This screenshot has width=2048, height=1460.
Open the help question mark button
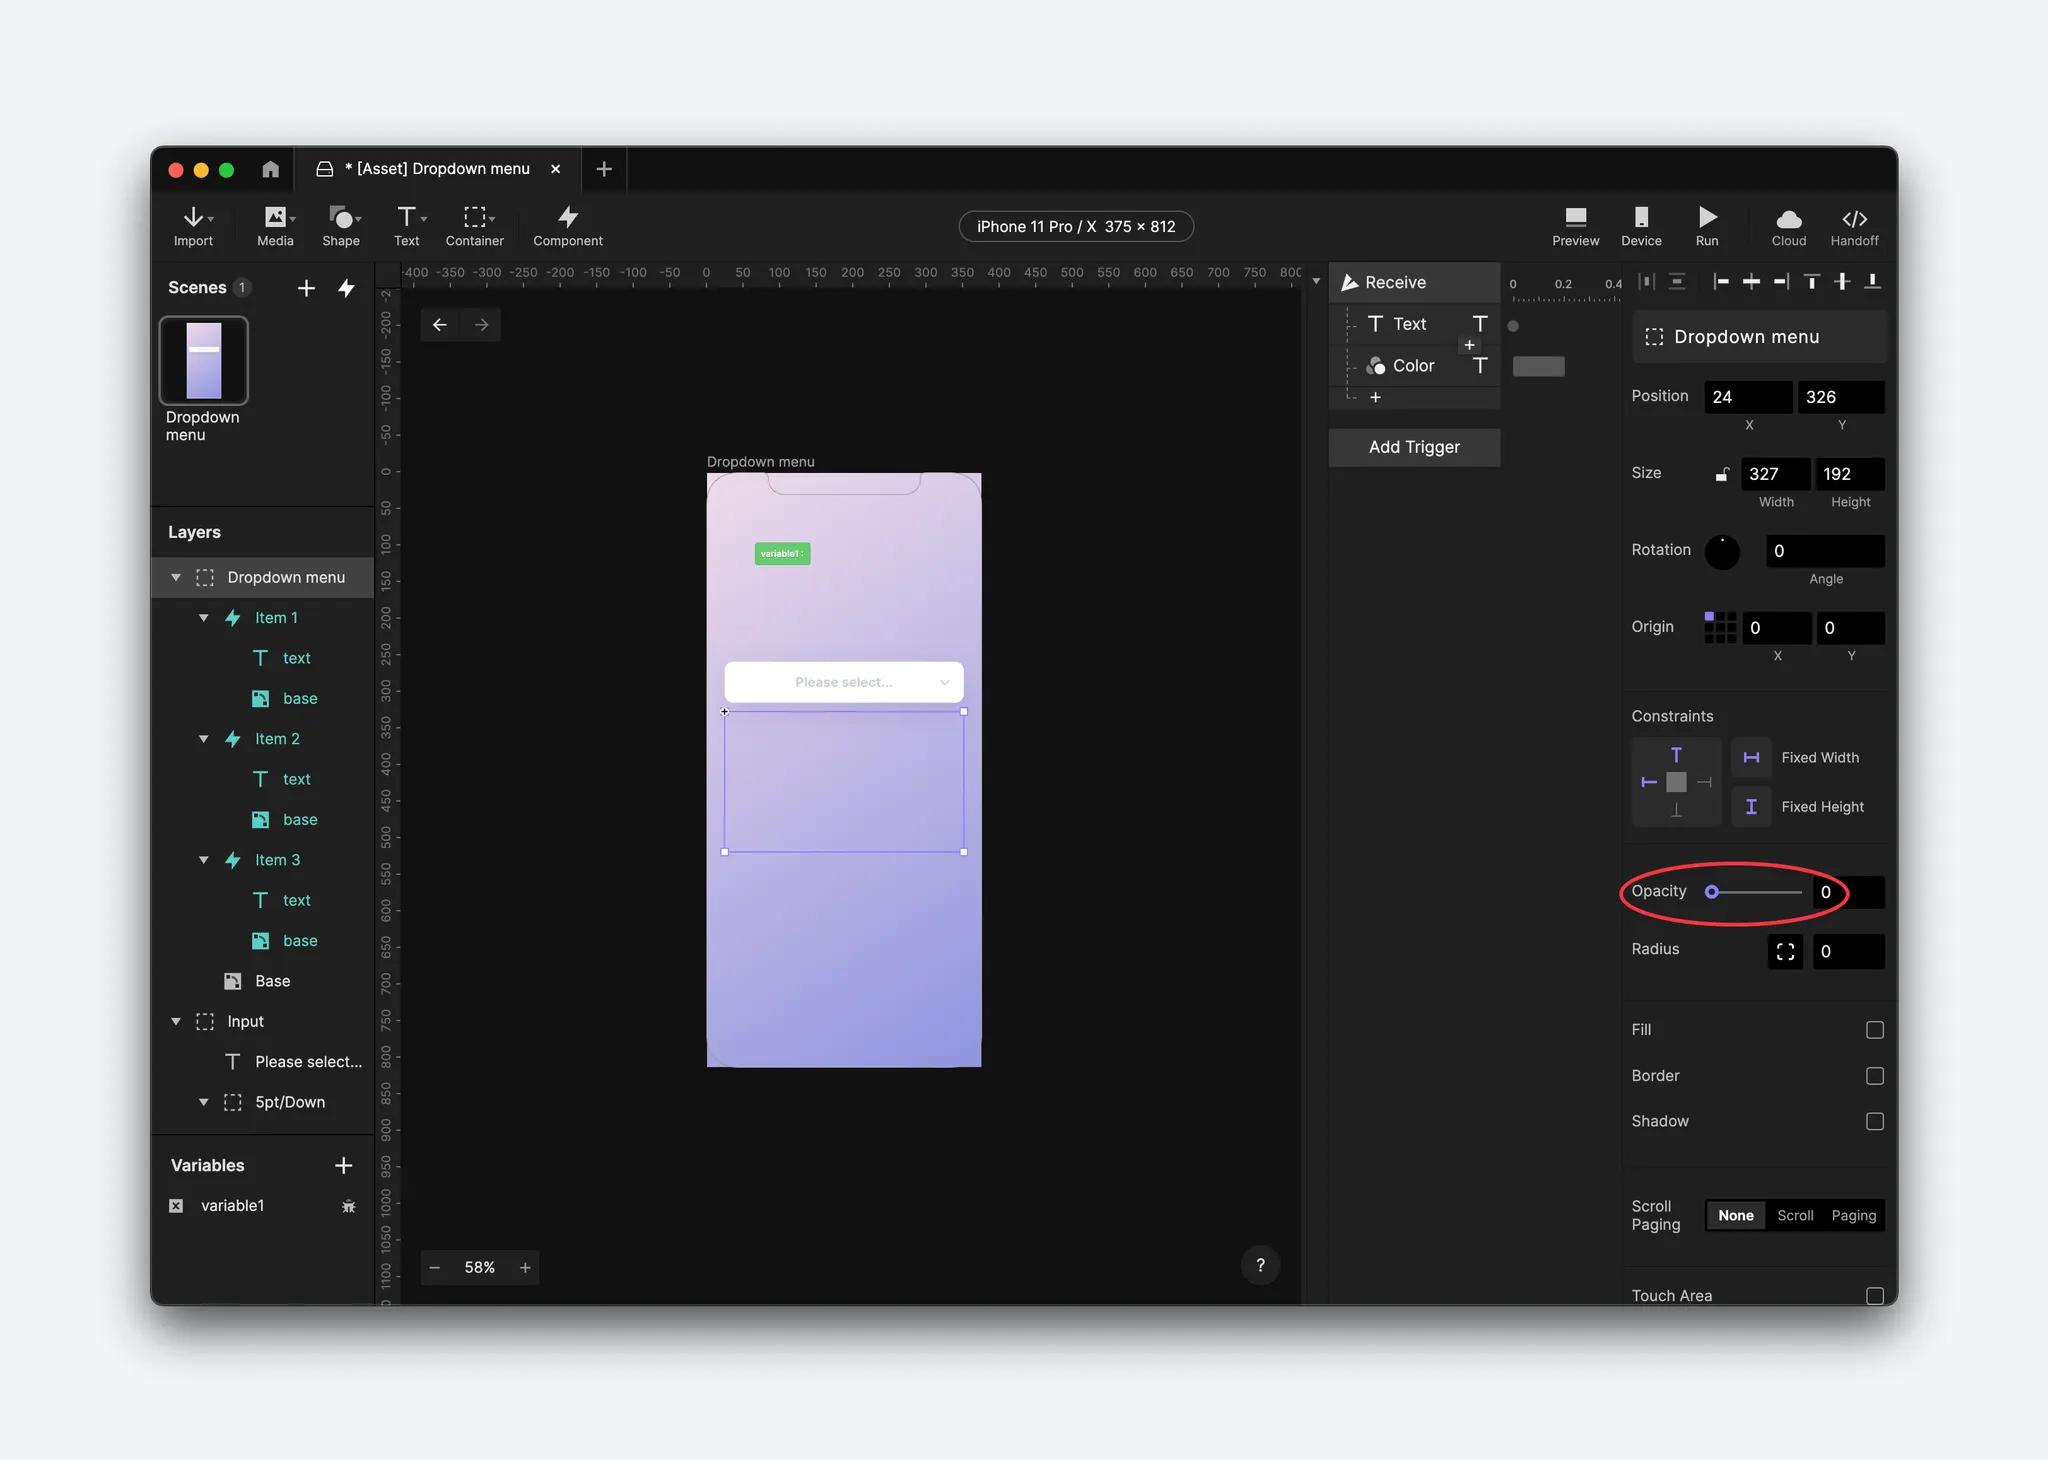[1260, 1265]
